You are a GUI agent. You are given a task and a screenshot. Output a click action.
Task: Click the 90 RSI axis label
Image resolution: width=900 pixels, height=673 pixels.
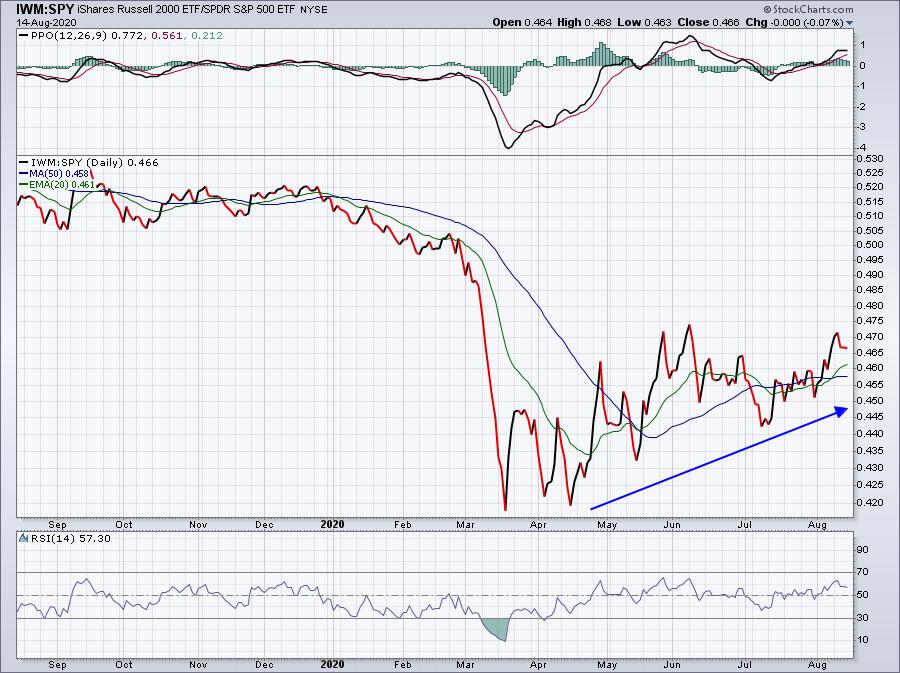[863, 550]
